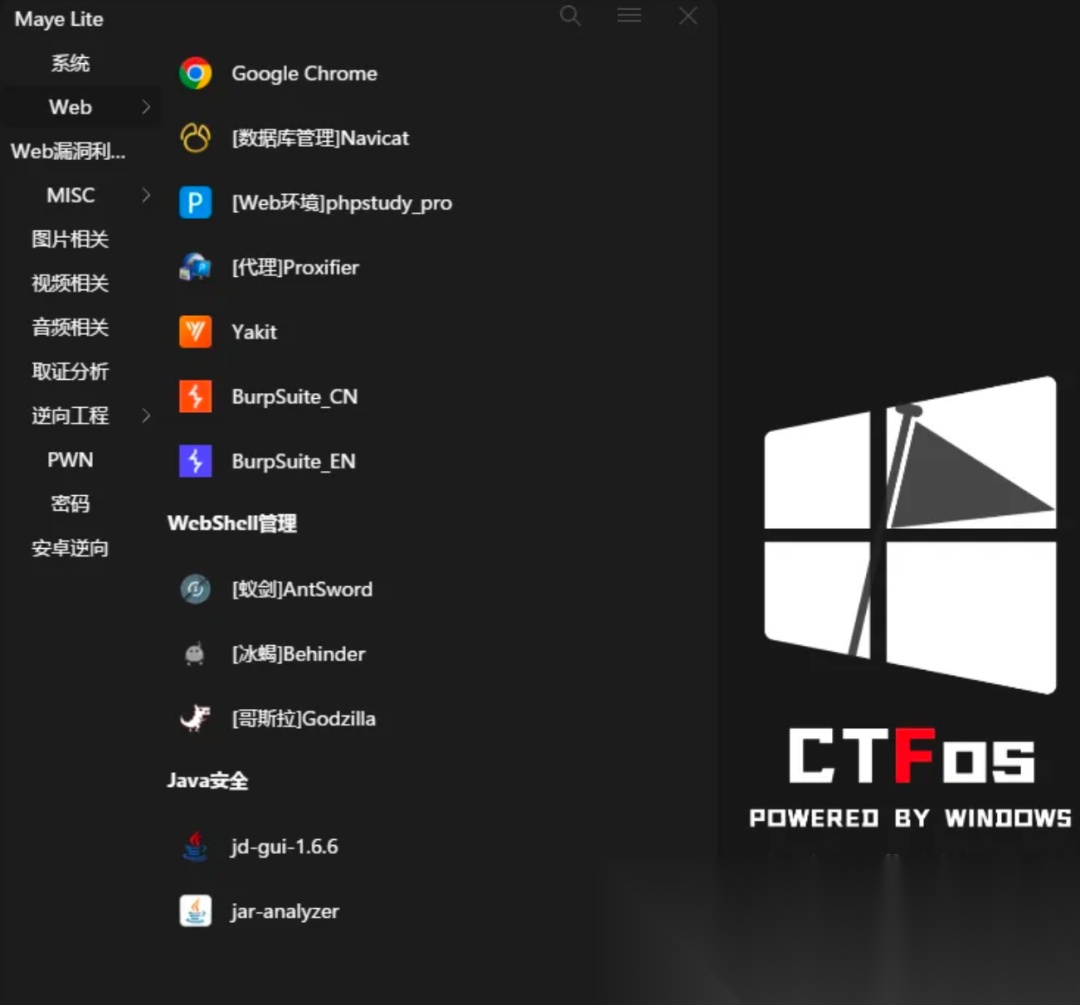The image size is (1080, 1005).
Task: Launch Yakit orange icon
Action: point(196,331)
